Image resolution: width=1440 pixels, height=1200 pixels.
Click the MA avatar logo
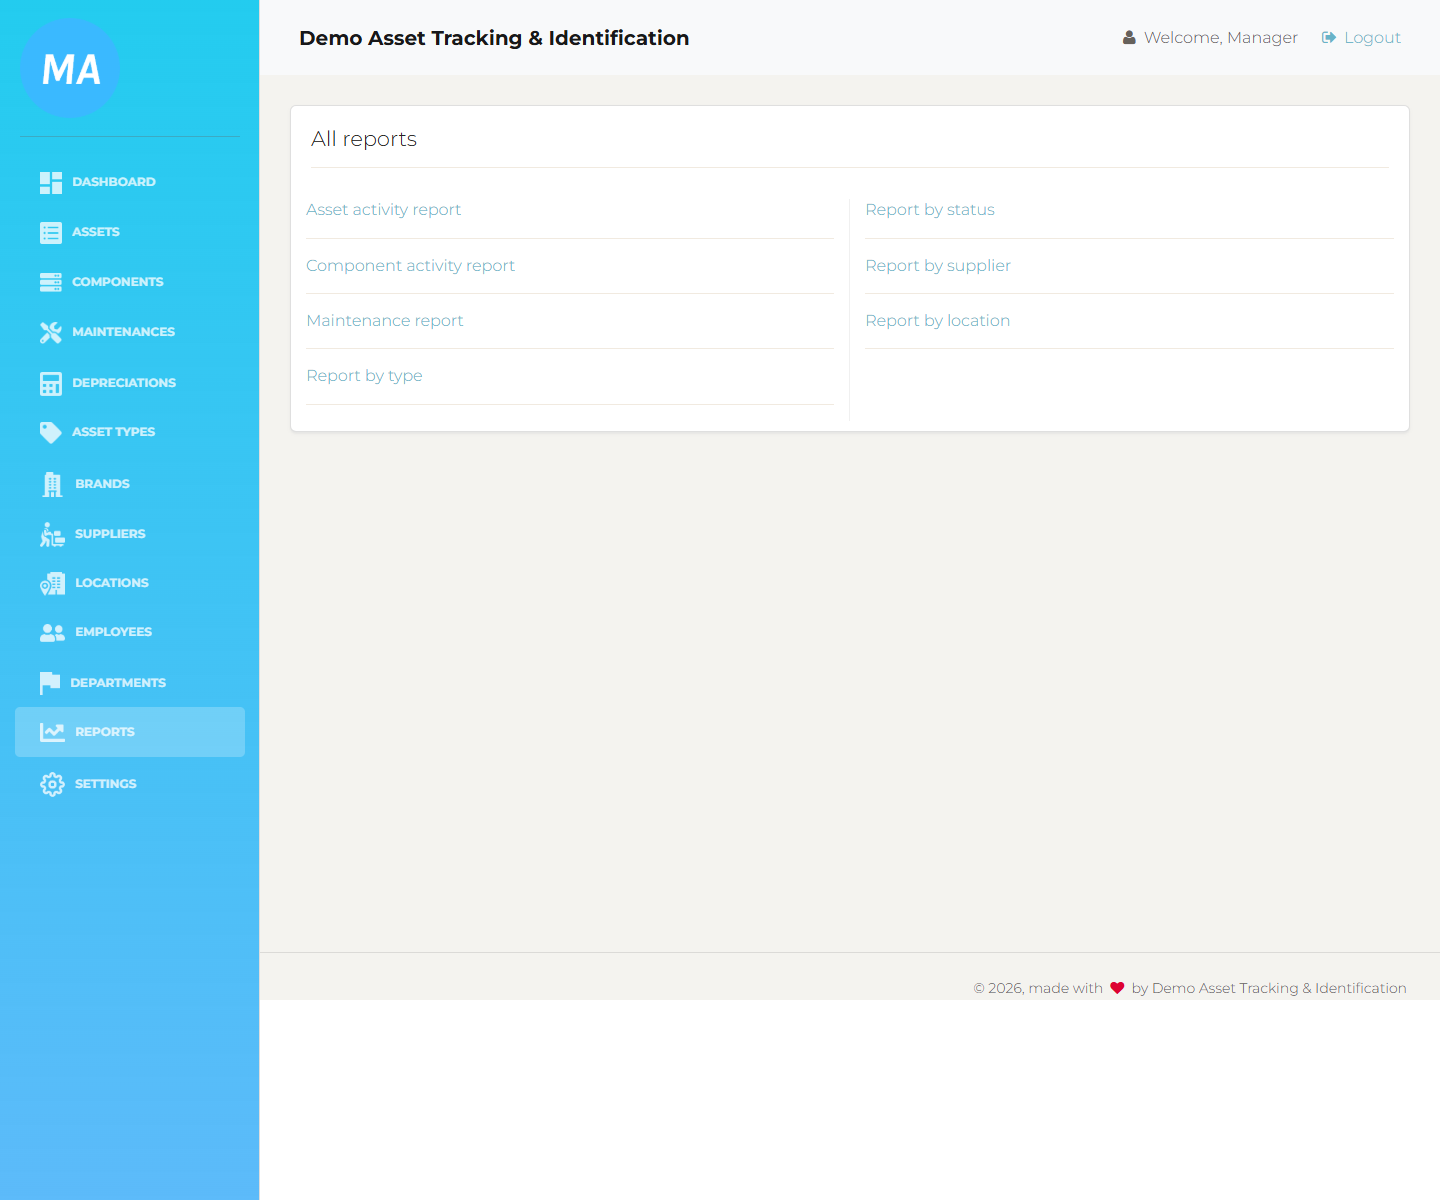pos(70,68)
